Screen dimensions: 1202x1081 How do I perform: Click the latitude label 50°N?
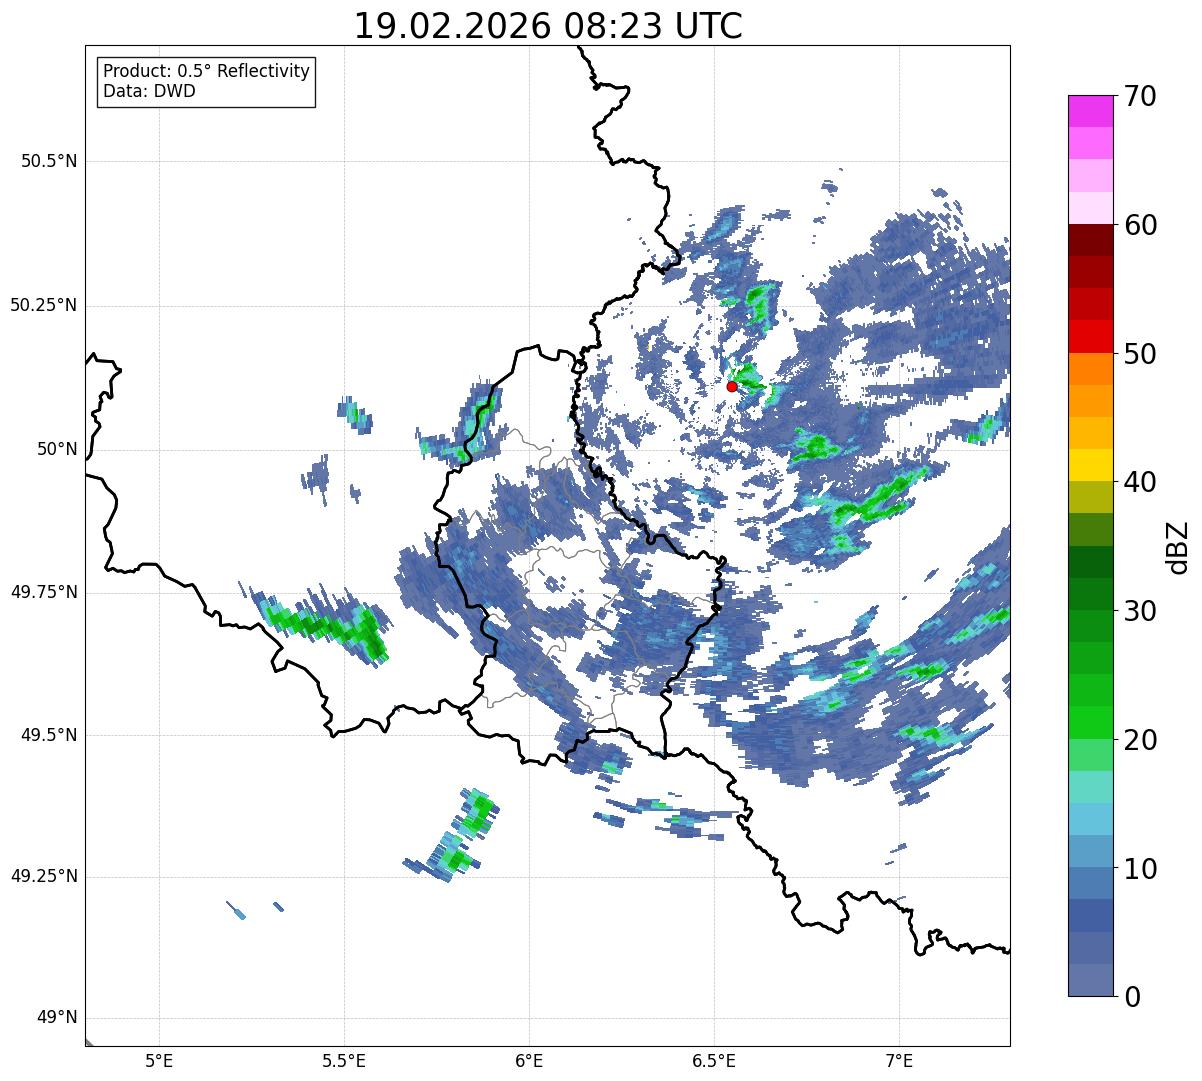click(57, 449)
